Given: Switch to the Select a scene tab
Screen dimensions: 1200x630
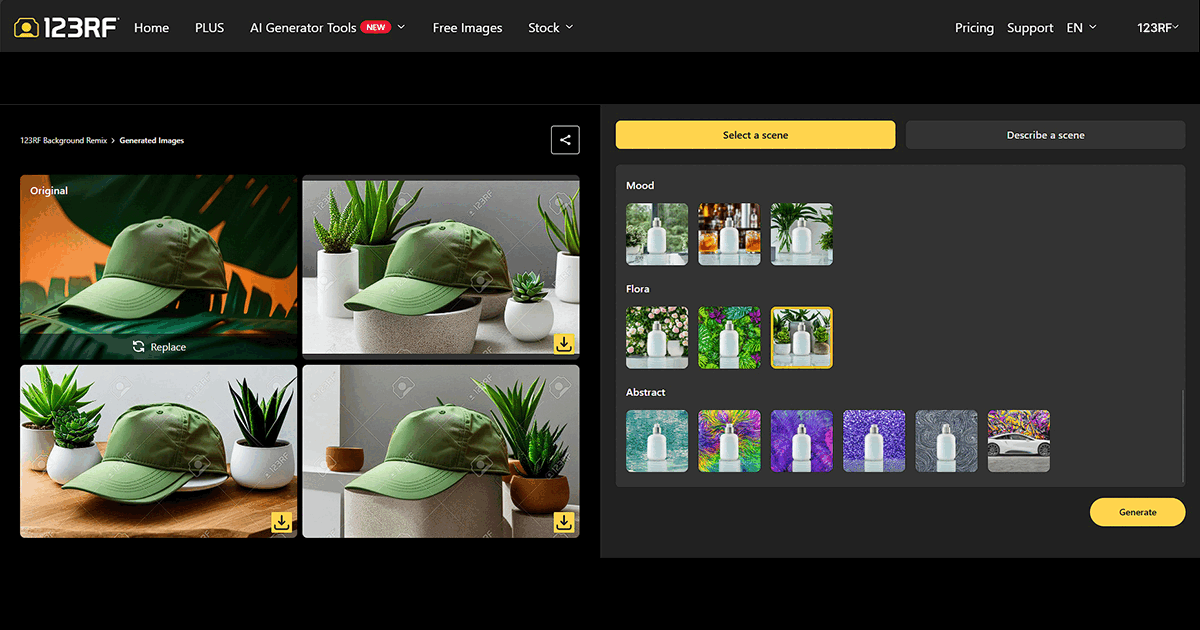Looking at the screenshot, I should coord(755,135).
